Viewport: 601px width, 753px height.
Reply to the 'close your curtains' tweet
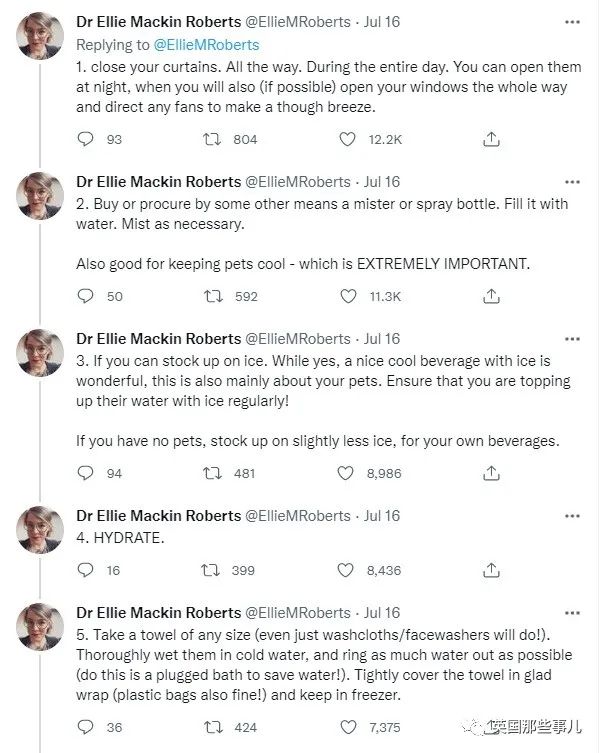[86, 139]
